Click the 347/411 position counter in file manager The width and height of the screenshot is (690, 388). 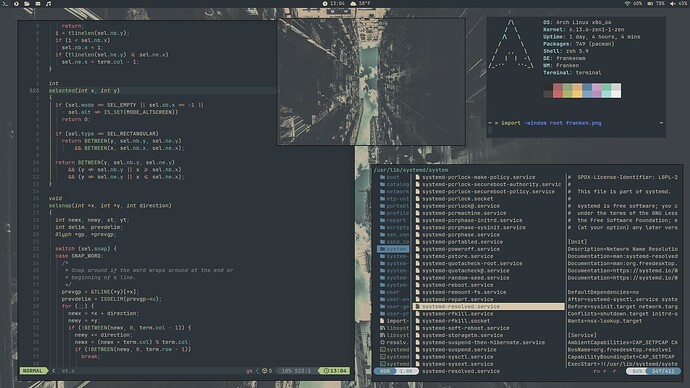click(663, 371)
